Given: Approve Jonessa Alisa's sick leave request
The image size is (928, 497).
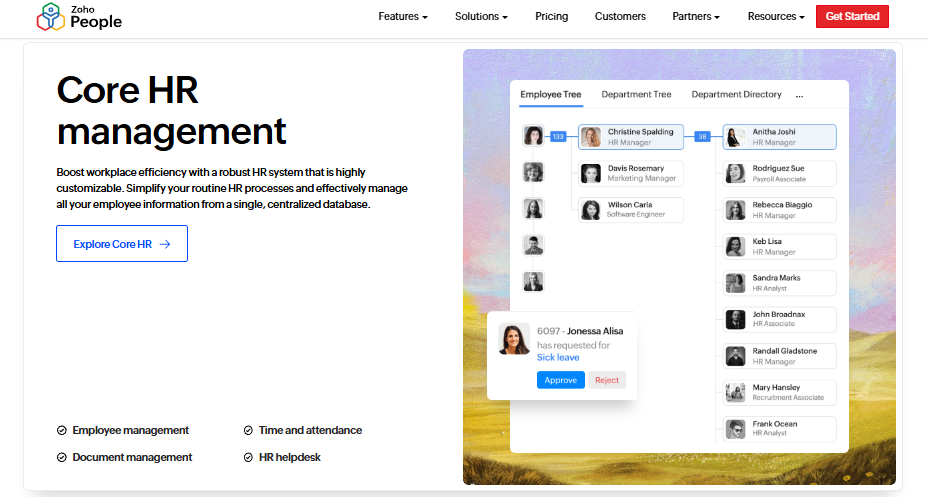Looking at the screenshot, I should coord(560,380).
